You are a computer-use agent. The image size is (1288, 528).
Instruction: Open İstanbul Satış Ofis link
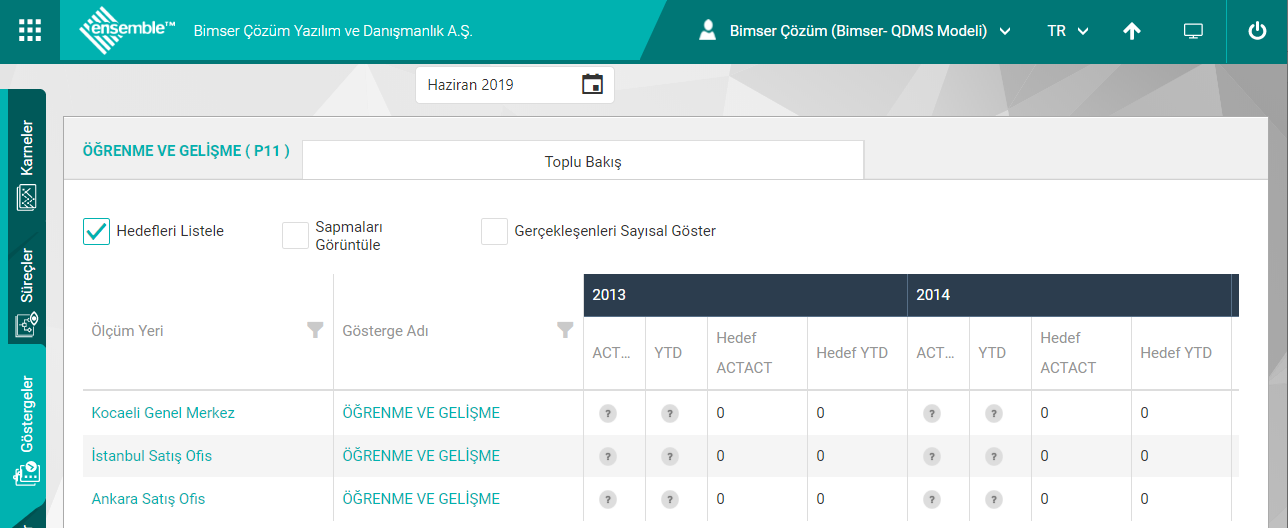pyautogui.click(x=152, y=456)
